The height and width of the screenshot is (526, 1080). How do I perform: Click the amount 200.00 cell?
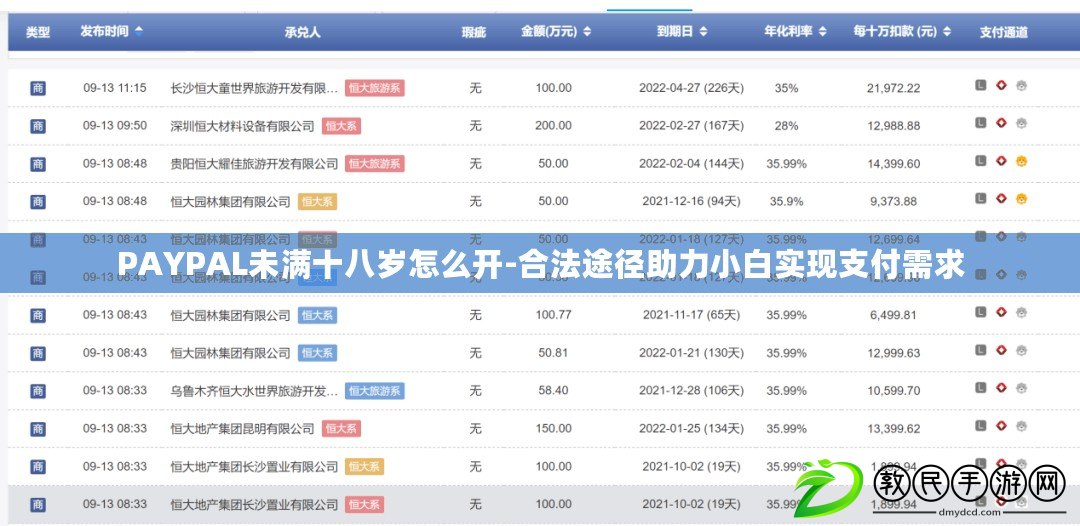pos(553,126)
